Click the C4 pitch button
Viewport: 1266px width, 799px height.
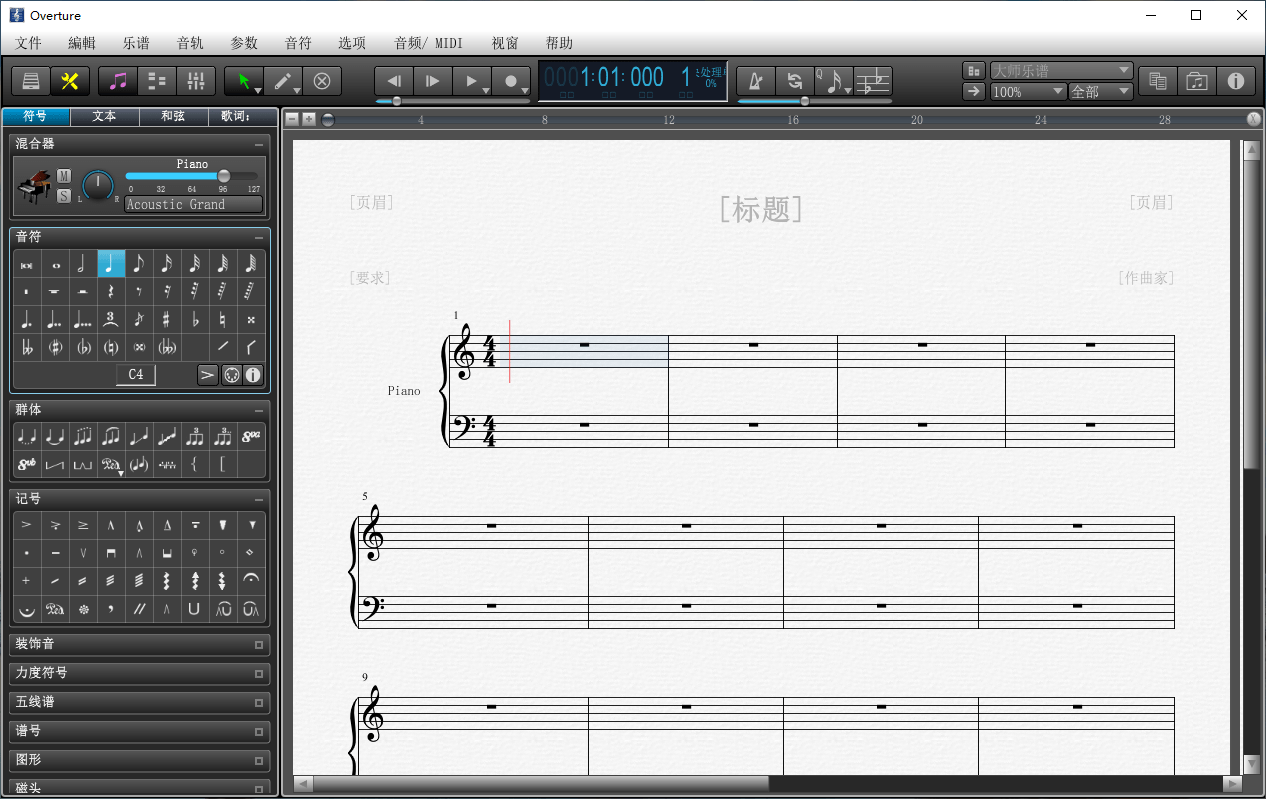pos(136,375)
